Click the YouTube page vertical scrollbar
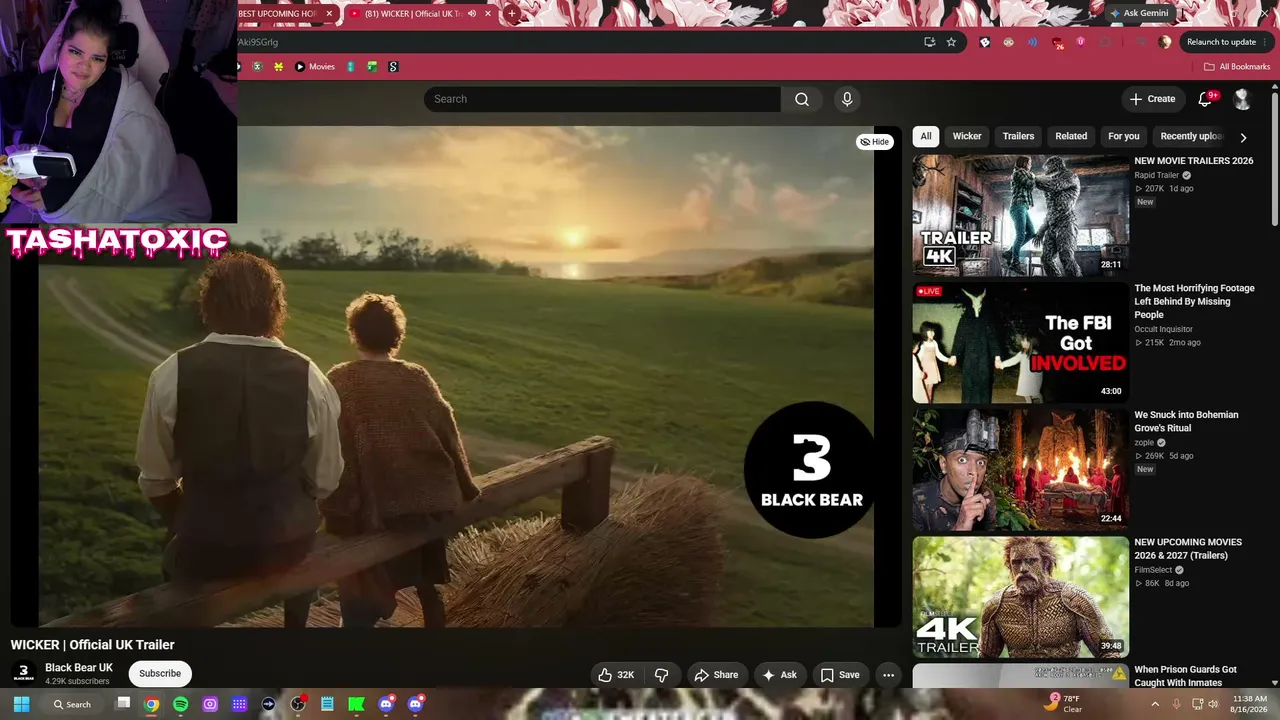 point(1275,160)
